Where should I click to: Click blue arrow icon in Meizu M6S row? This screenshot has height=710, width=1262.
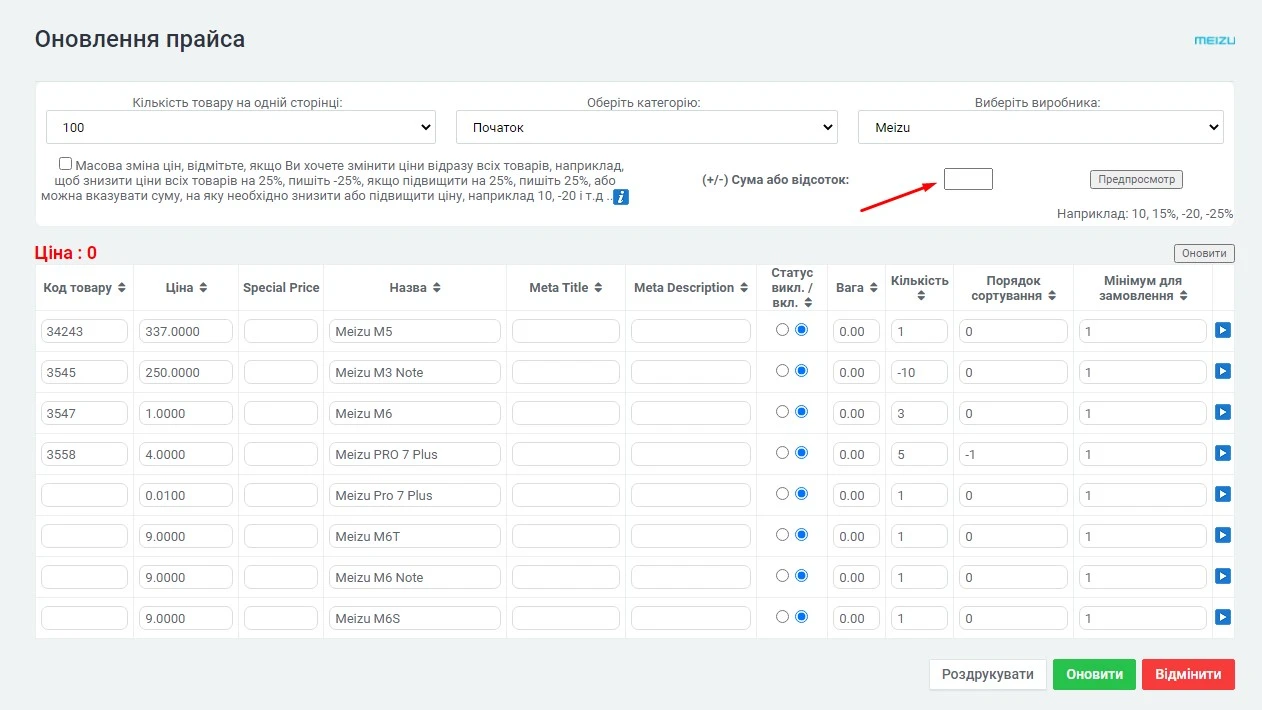(1222, 617)
